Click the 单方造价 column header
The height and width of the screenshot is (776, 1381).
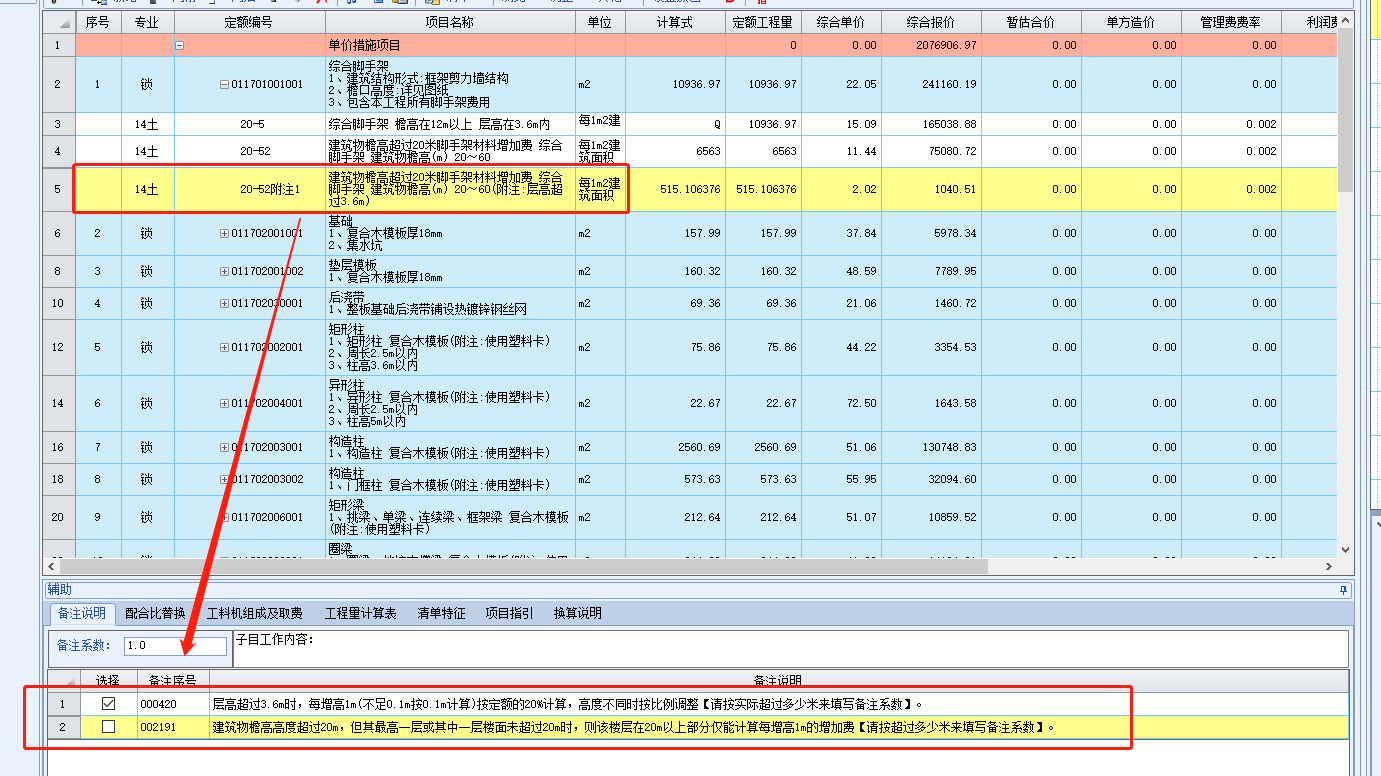click(x=1131, y=22)
